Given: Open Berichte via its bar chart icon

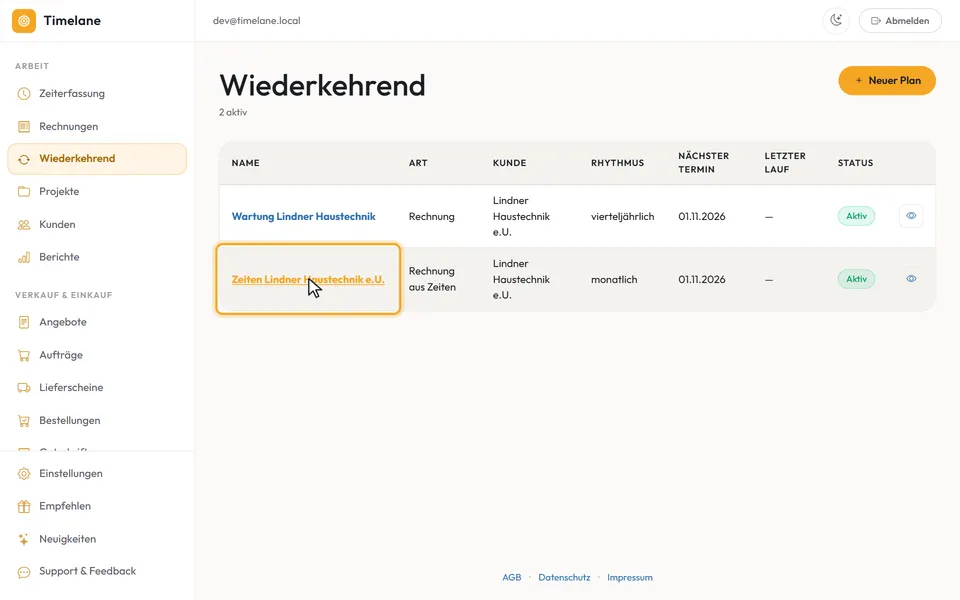Looking at the screenshot, I should [24, 257].
